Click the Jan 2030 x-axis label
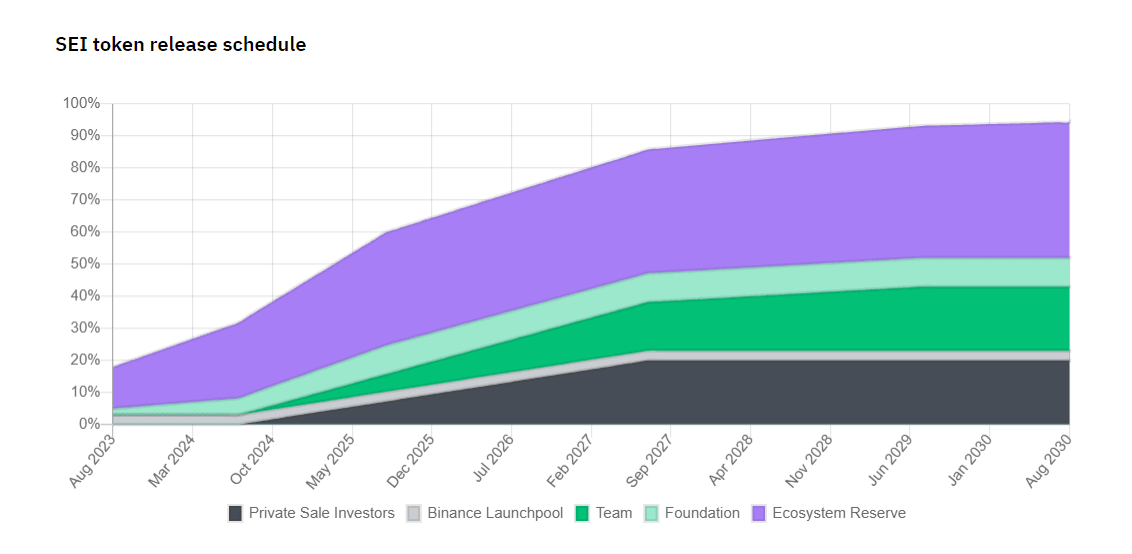The image size is (1132, 554). [x=970, y=459]
